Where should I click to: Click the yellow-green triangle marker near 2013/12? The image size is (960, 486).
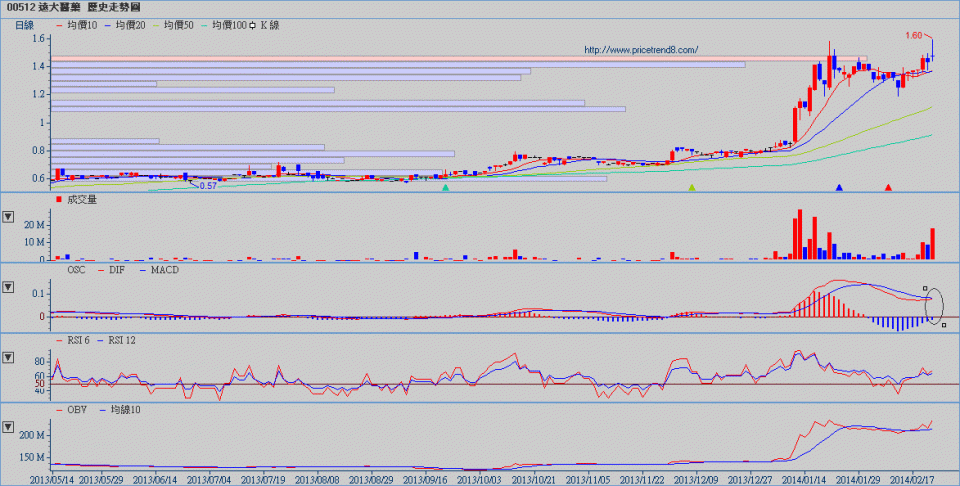point(691,187)
